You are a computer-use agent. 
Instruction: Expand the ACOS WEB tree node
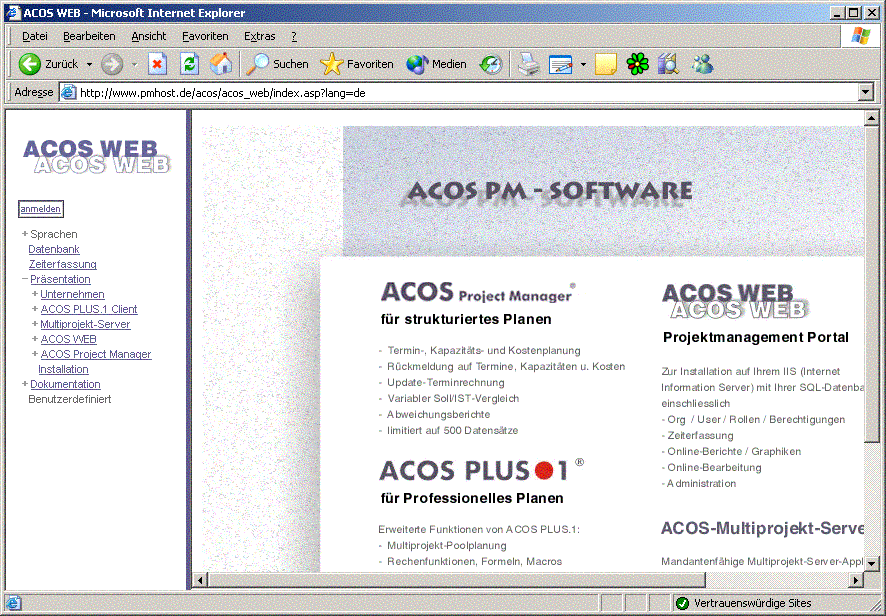(x=35, y=339)
